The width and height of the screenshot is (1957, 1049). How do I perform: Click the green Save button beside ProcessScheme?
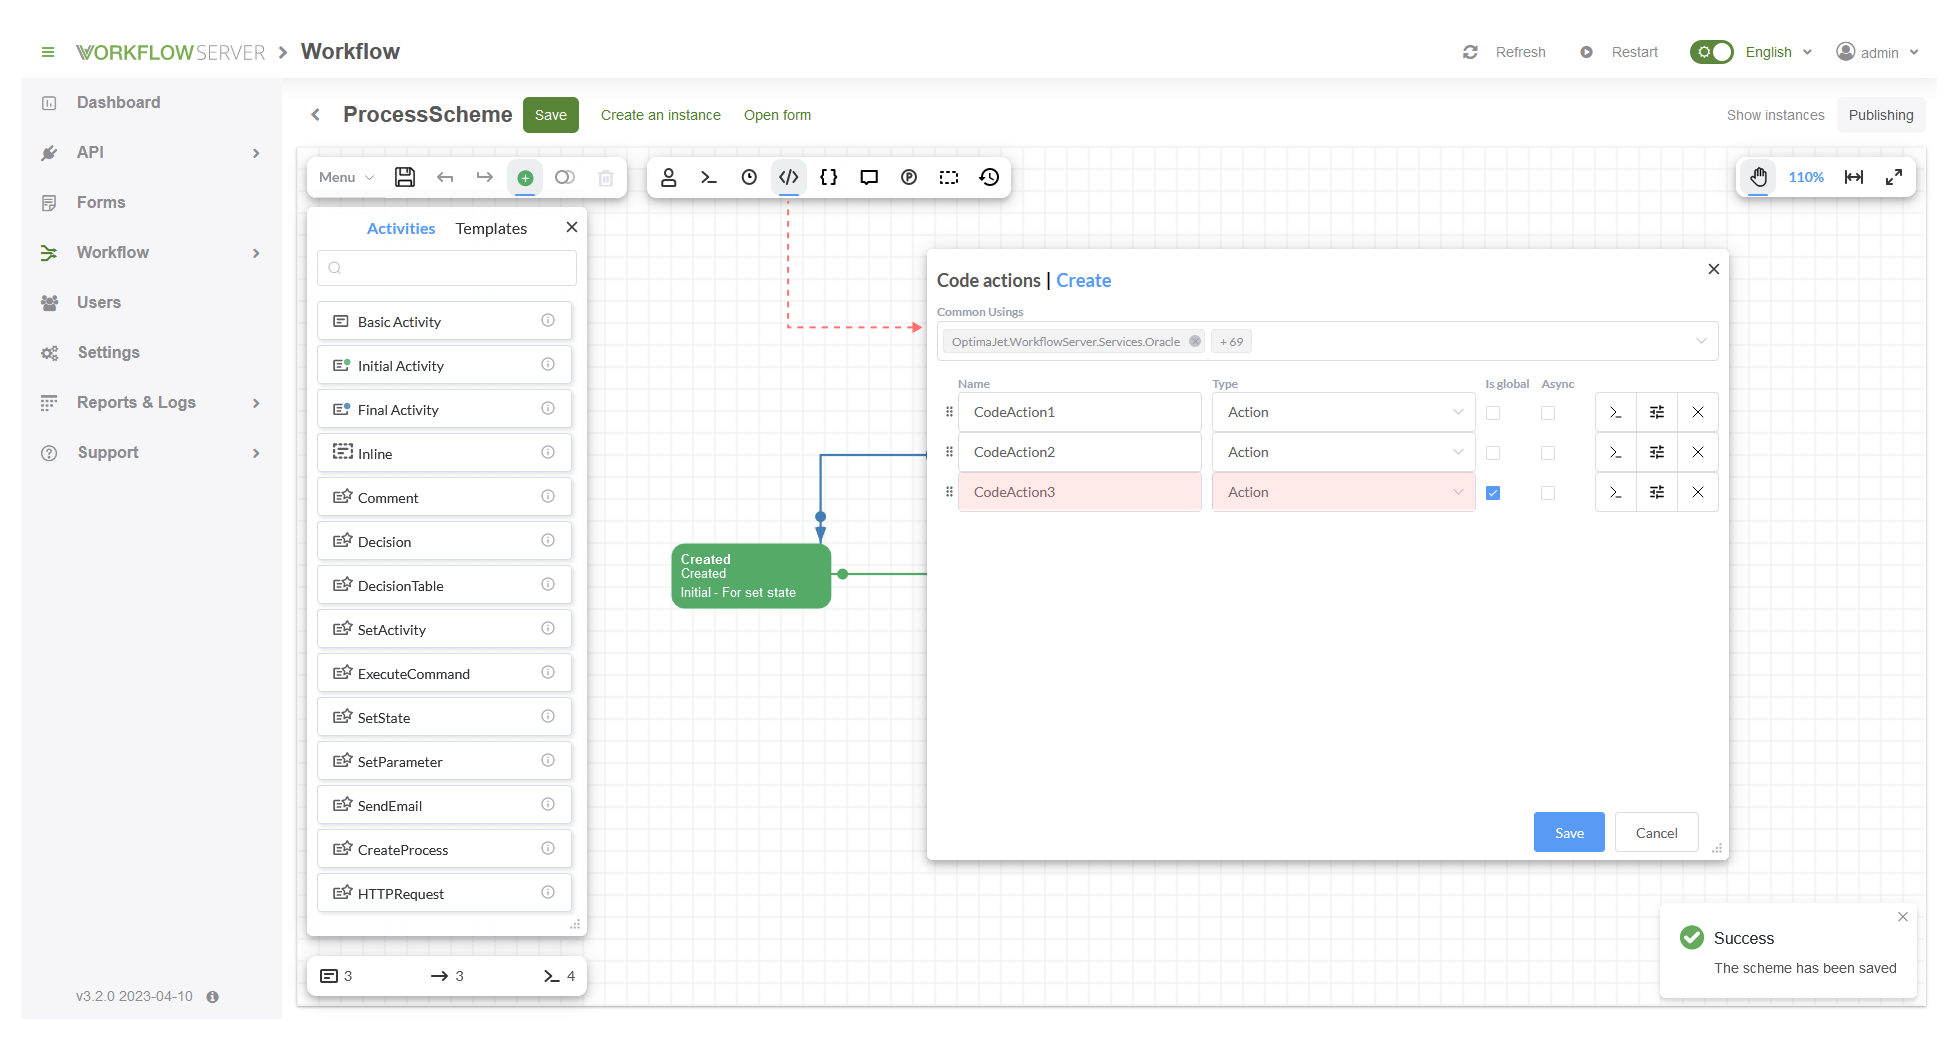(x=551, y=115)
